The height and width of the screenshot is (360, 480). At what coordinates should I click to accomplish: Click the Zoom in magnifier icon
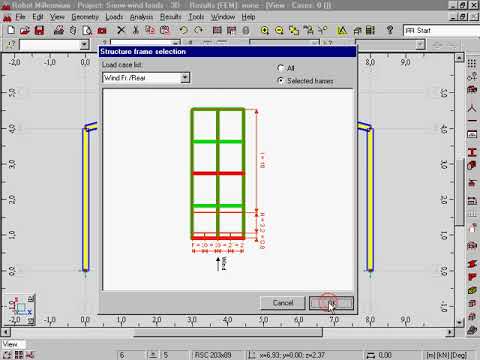(x=265, y=30)
